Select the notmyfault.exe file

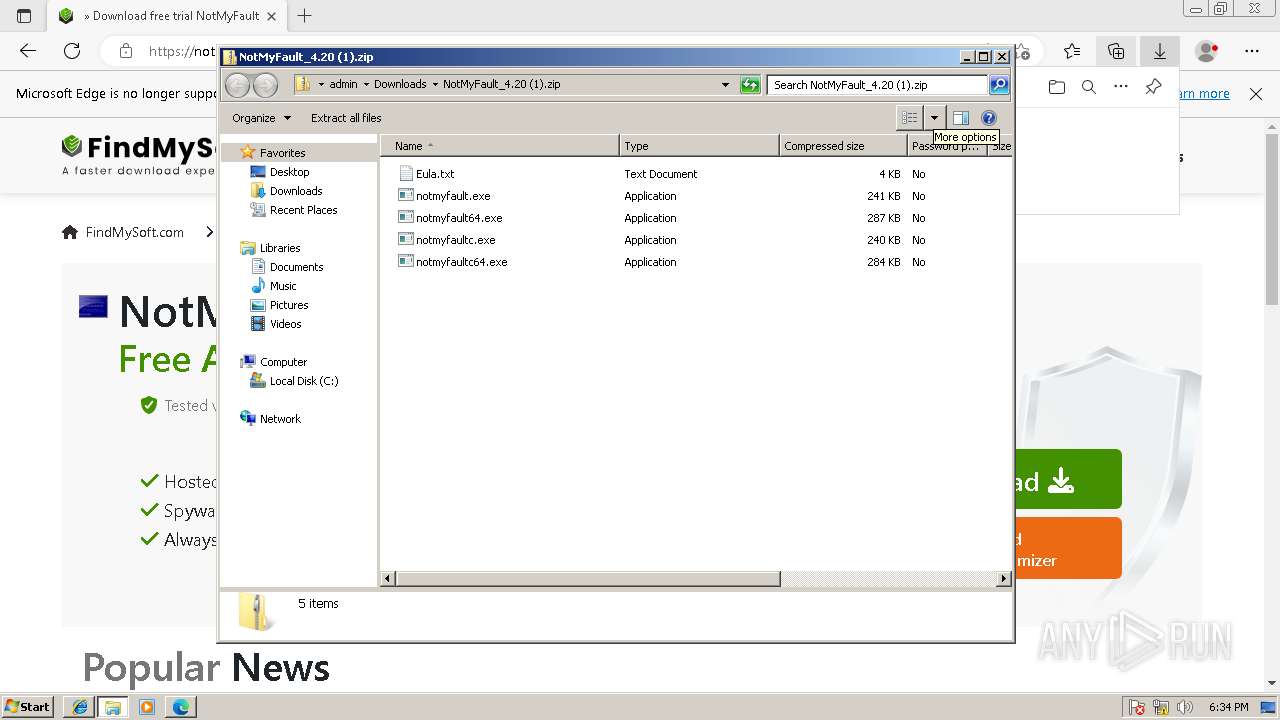[453, 196]
